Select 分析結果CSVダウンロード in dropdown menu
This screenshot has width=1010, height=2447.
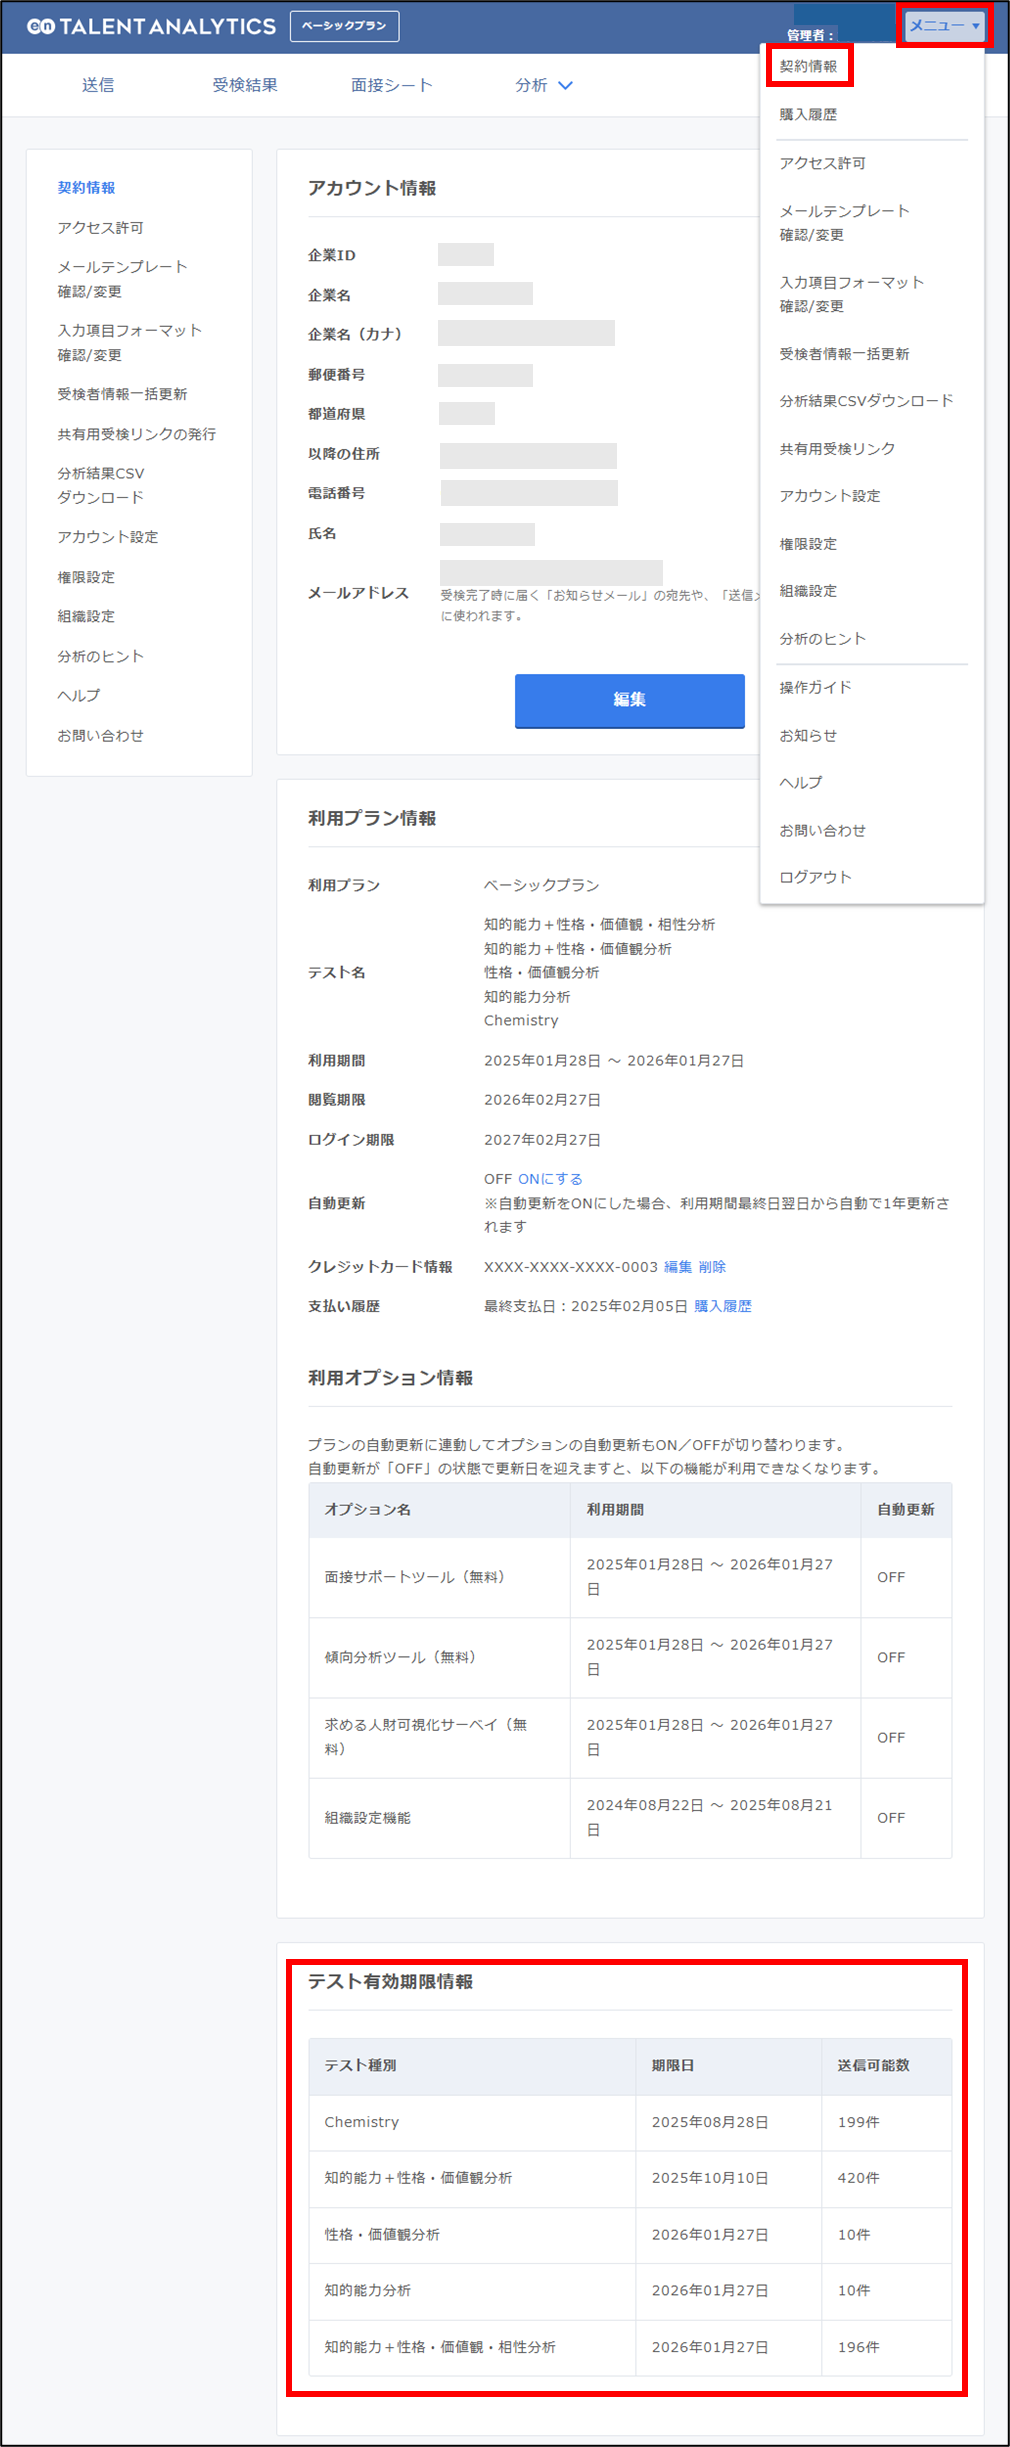coord(866,401)
